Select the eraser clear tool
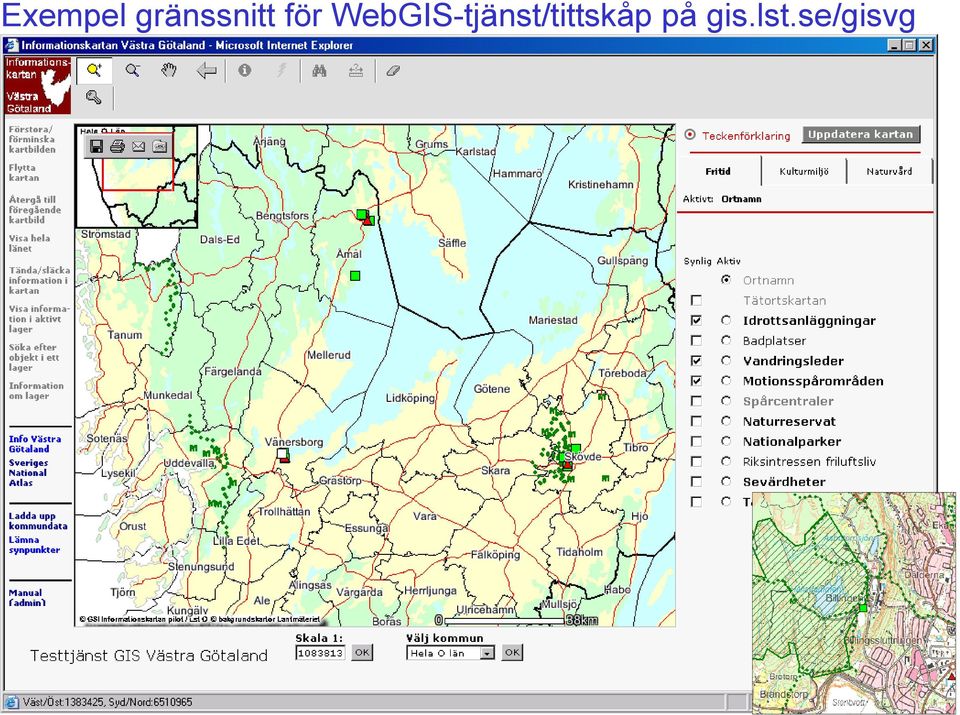The height and width of the screenshot is (715, 960). [393, 71]
